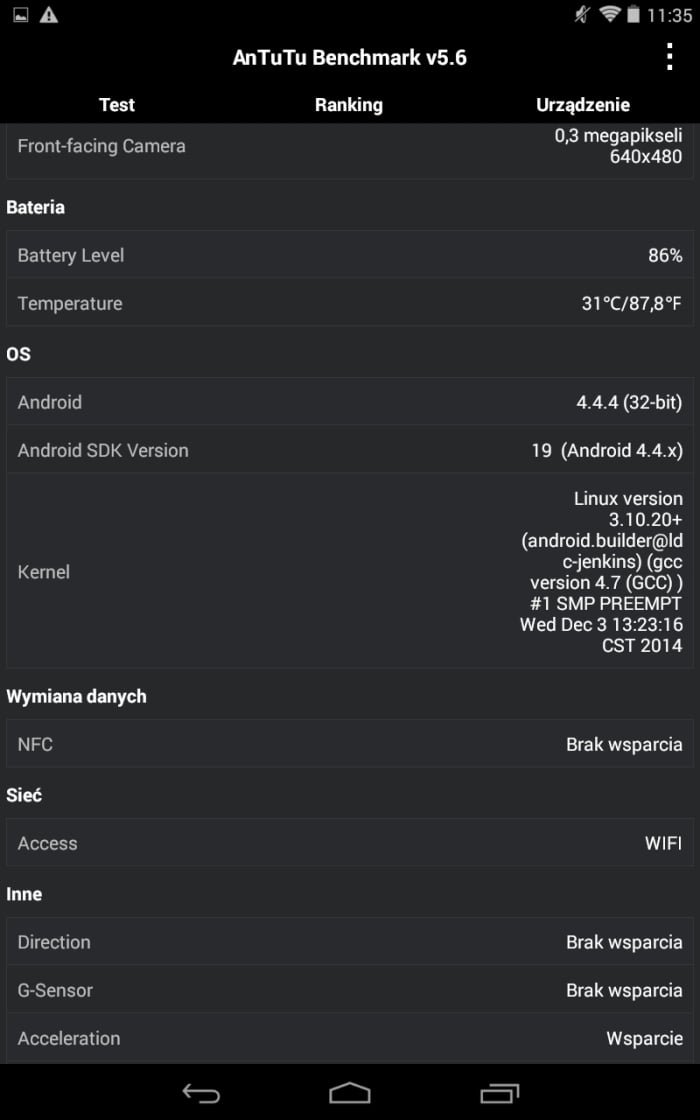The height and width of the screenshot is (1120, 700).
Task: Tap the NFC support row
Action: 350,744
